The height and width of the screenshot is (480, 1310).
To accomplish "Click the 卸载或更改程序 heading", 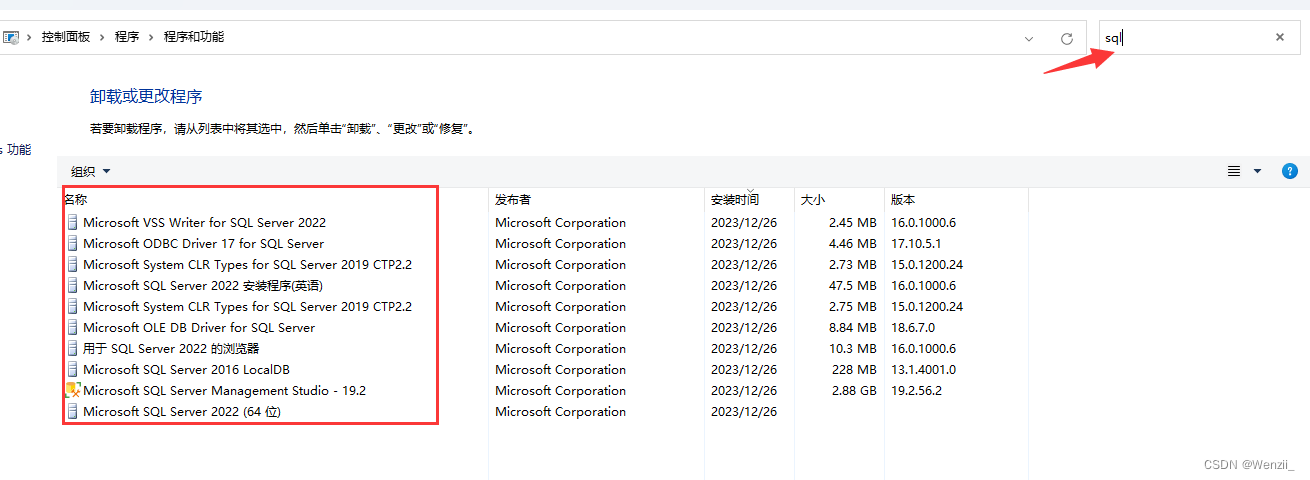I will pyautogui.click(x=146, y=96).
